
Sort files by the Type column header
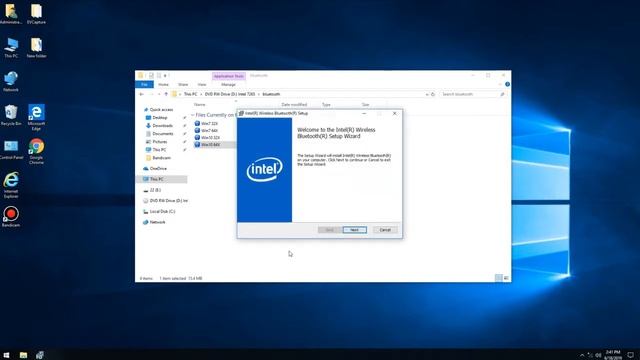tap(326, 105)
